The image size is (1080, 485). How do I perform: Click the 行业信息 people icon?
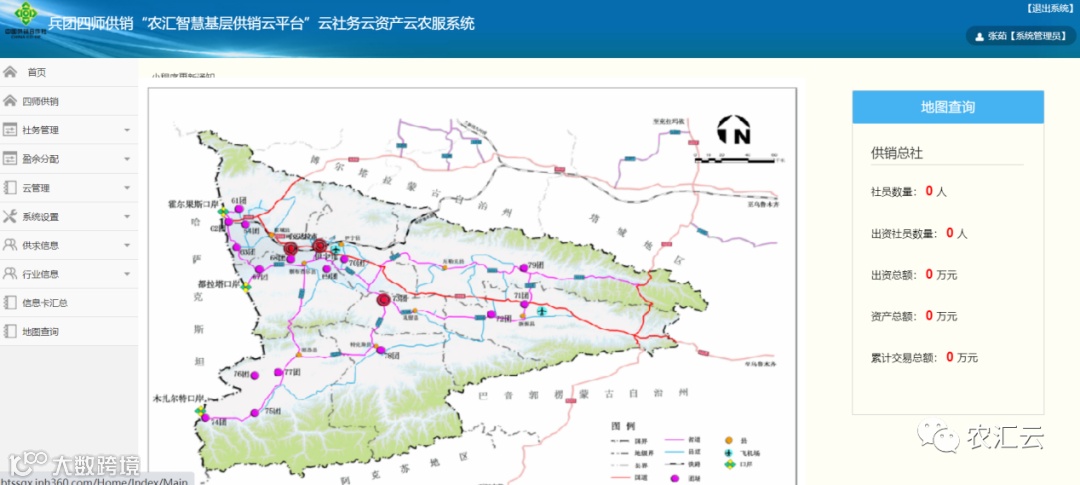[x=10, y=274]
